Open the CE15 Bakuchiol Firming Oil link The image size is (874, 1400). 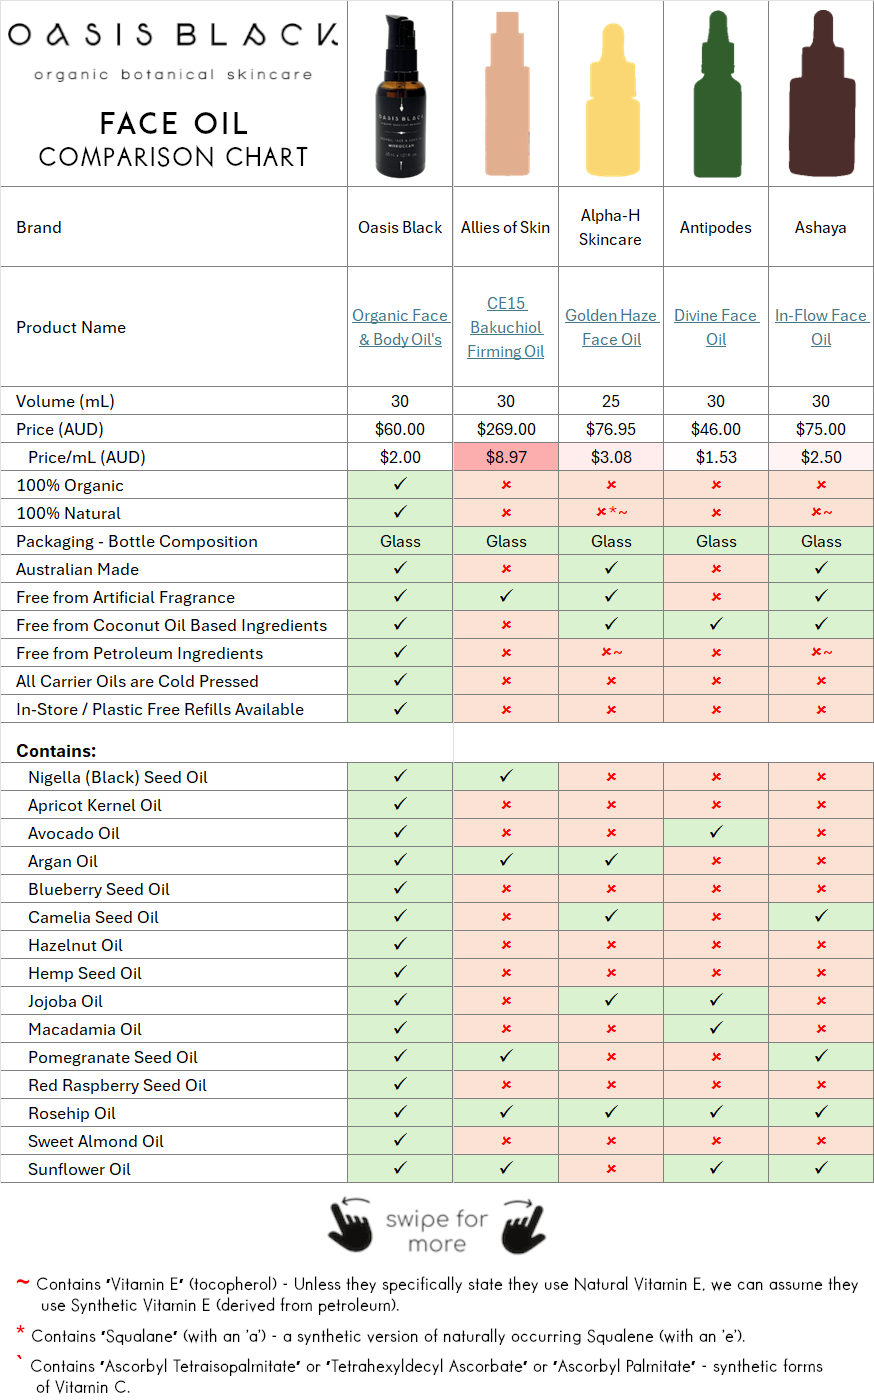506,327
